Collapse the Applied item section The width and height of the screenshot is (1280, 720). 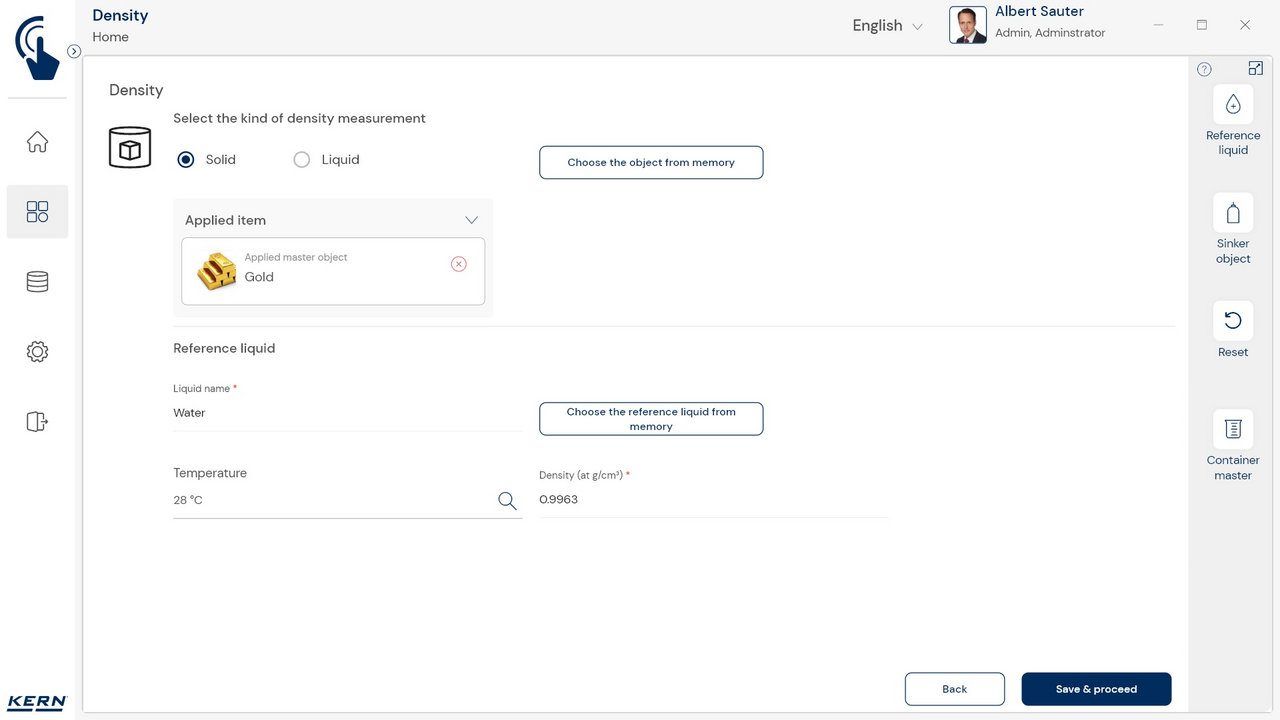point(471,220)
